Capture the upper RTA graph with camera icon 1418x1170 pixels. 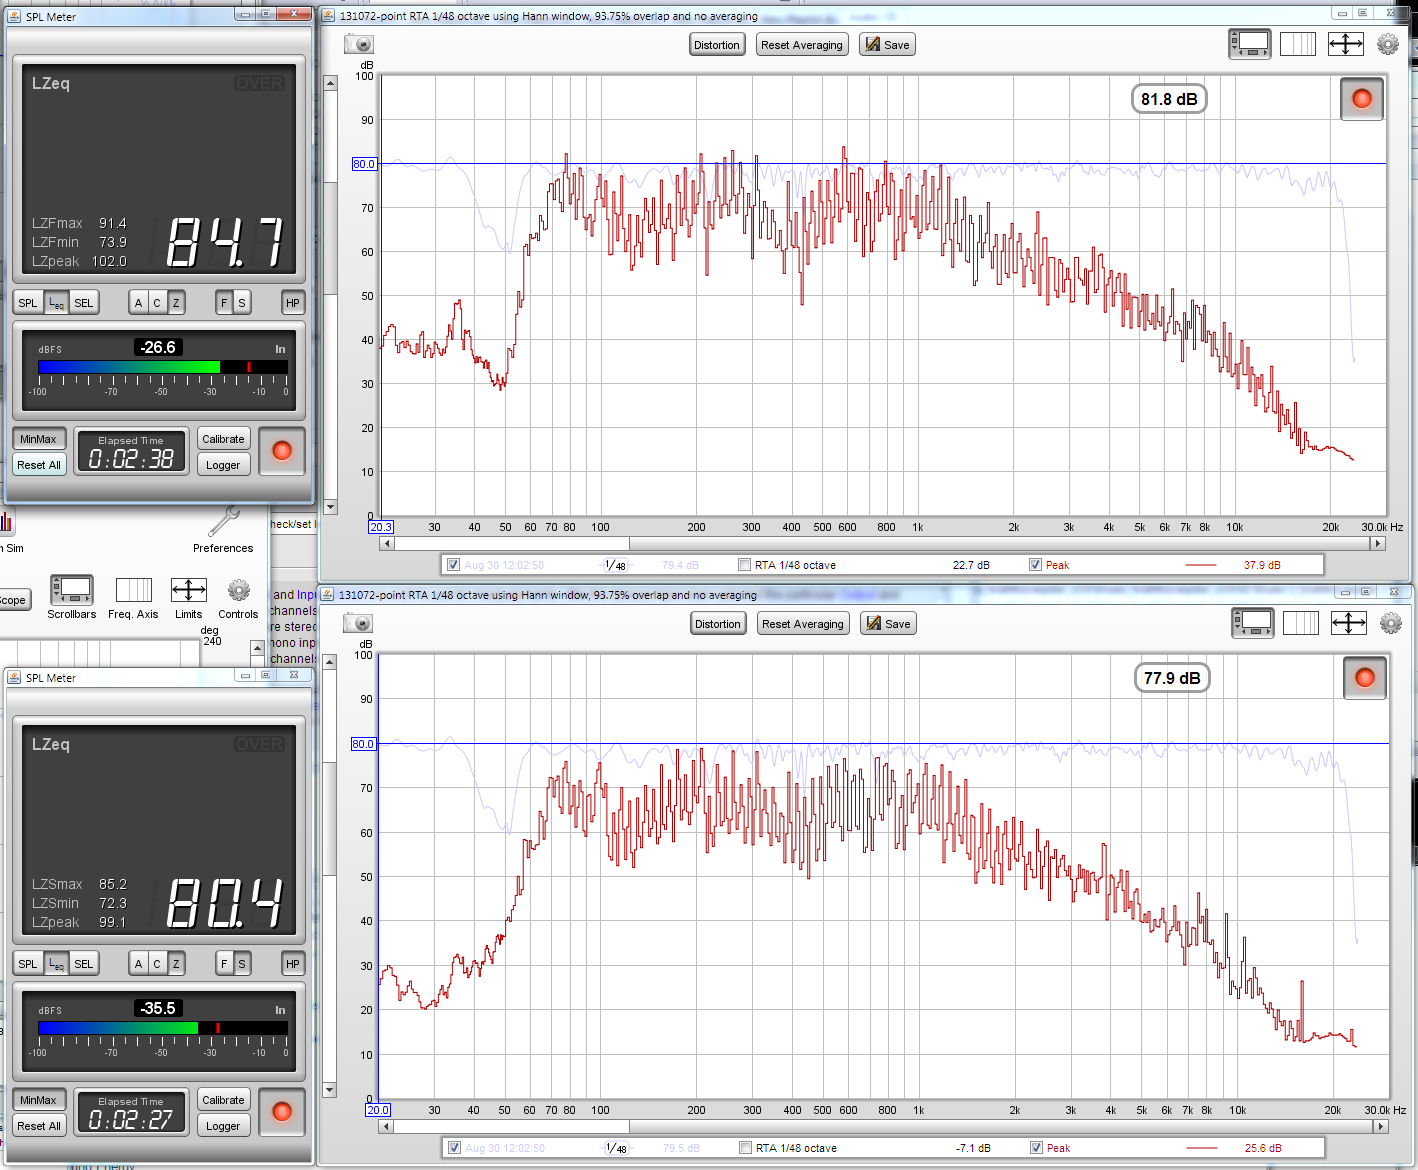(x=359, y=44)
